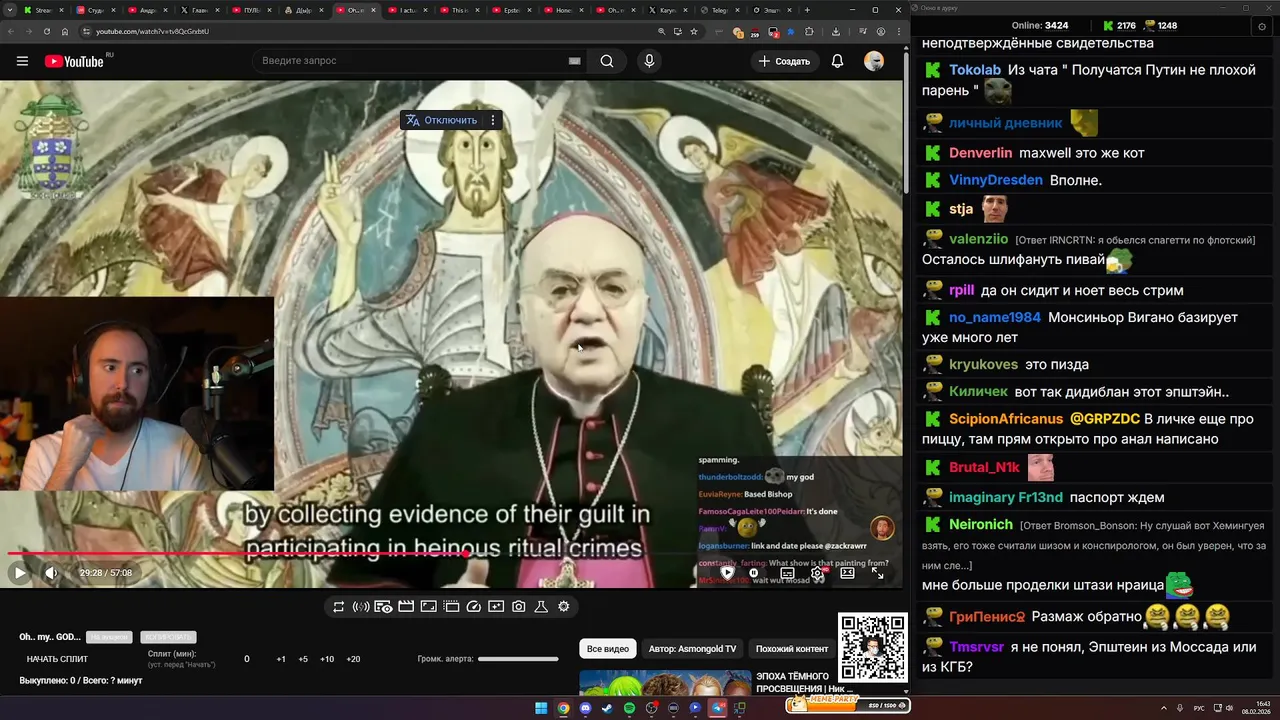Open browser downloads icon
1280x720 pixels.
pyautogui.click(x=836, y=31)
